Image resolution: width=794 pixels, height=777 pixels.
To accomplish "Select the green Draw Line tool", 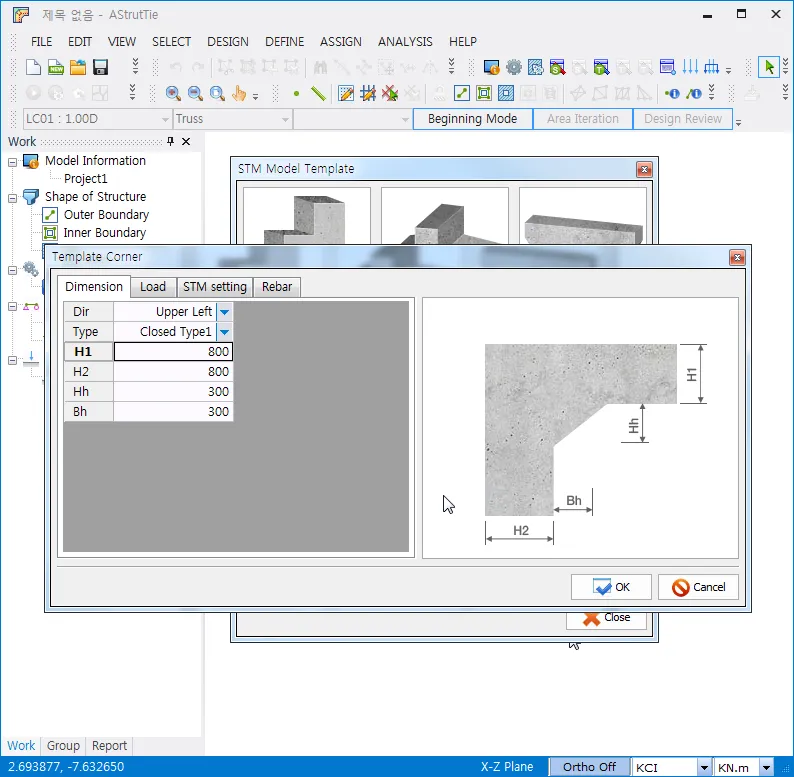I will pos(318,93).
